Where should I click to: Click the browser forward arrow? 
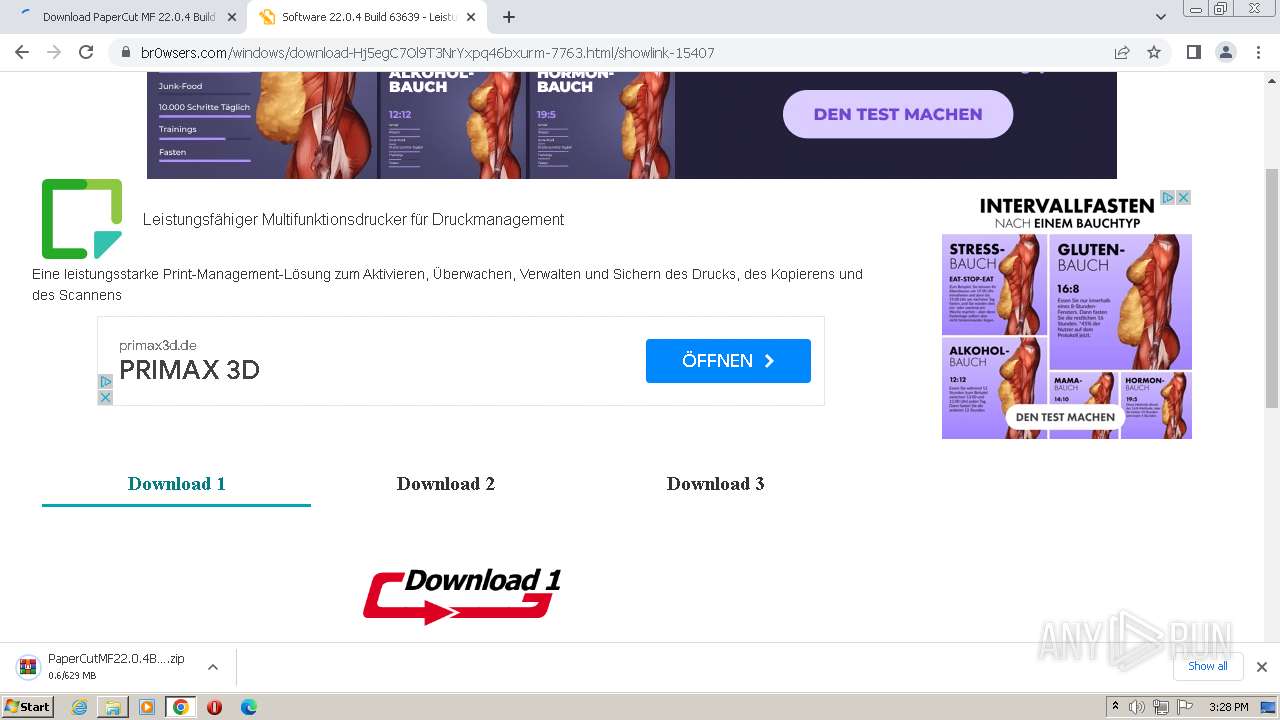[x=54, y=52]
